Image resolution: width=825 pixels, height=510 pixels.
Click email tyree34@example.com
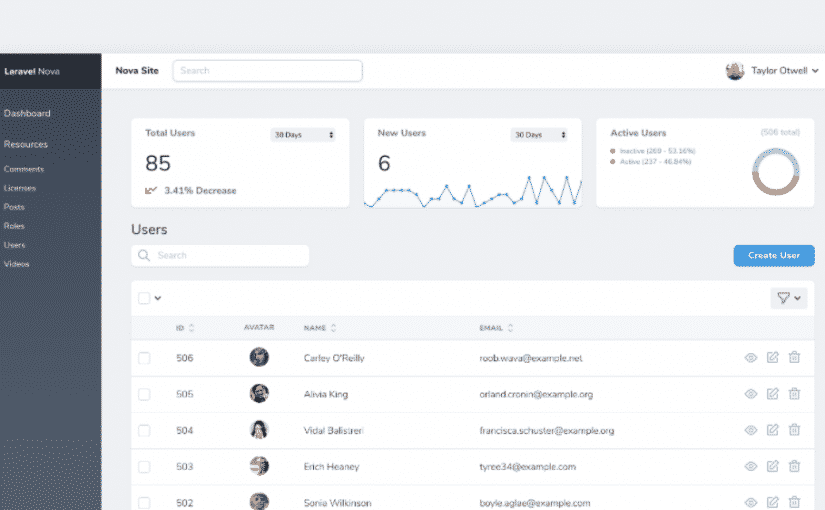[527, 466]
